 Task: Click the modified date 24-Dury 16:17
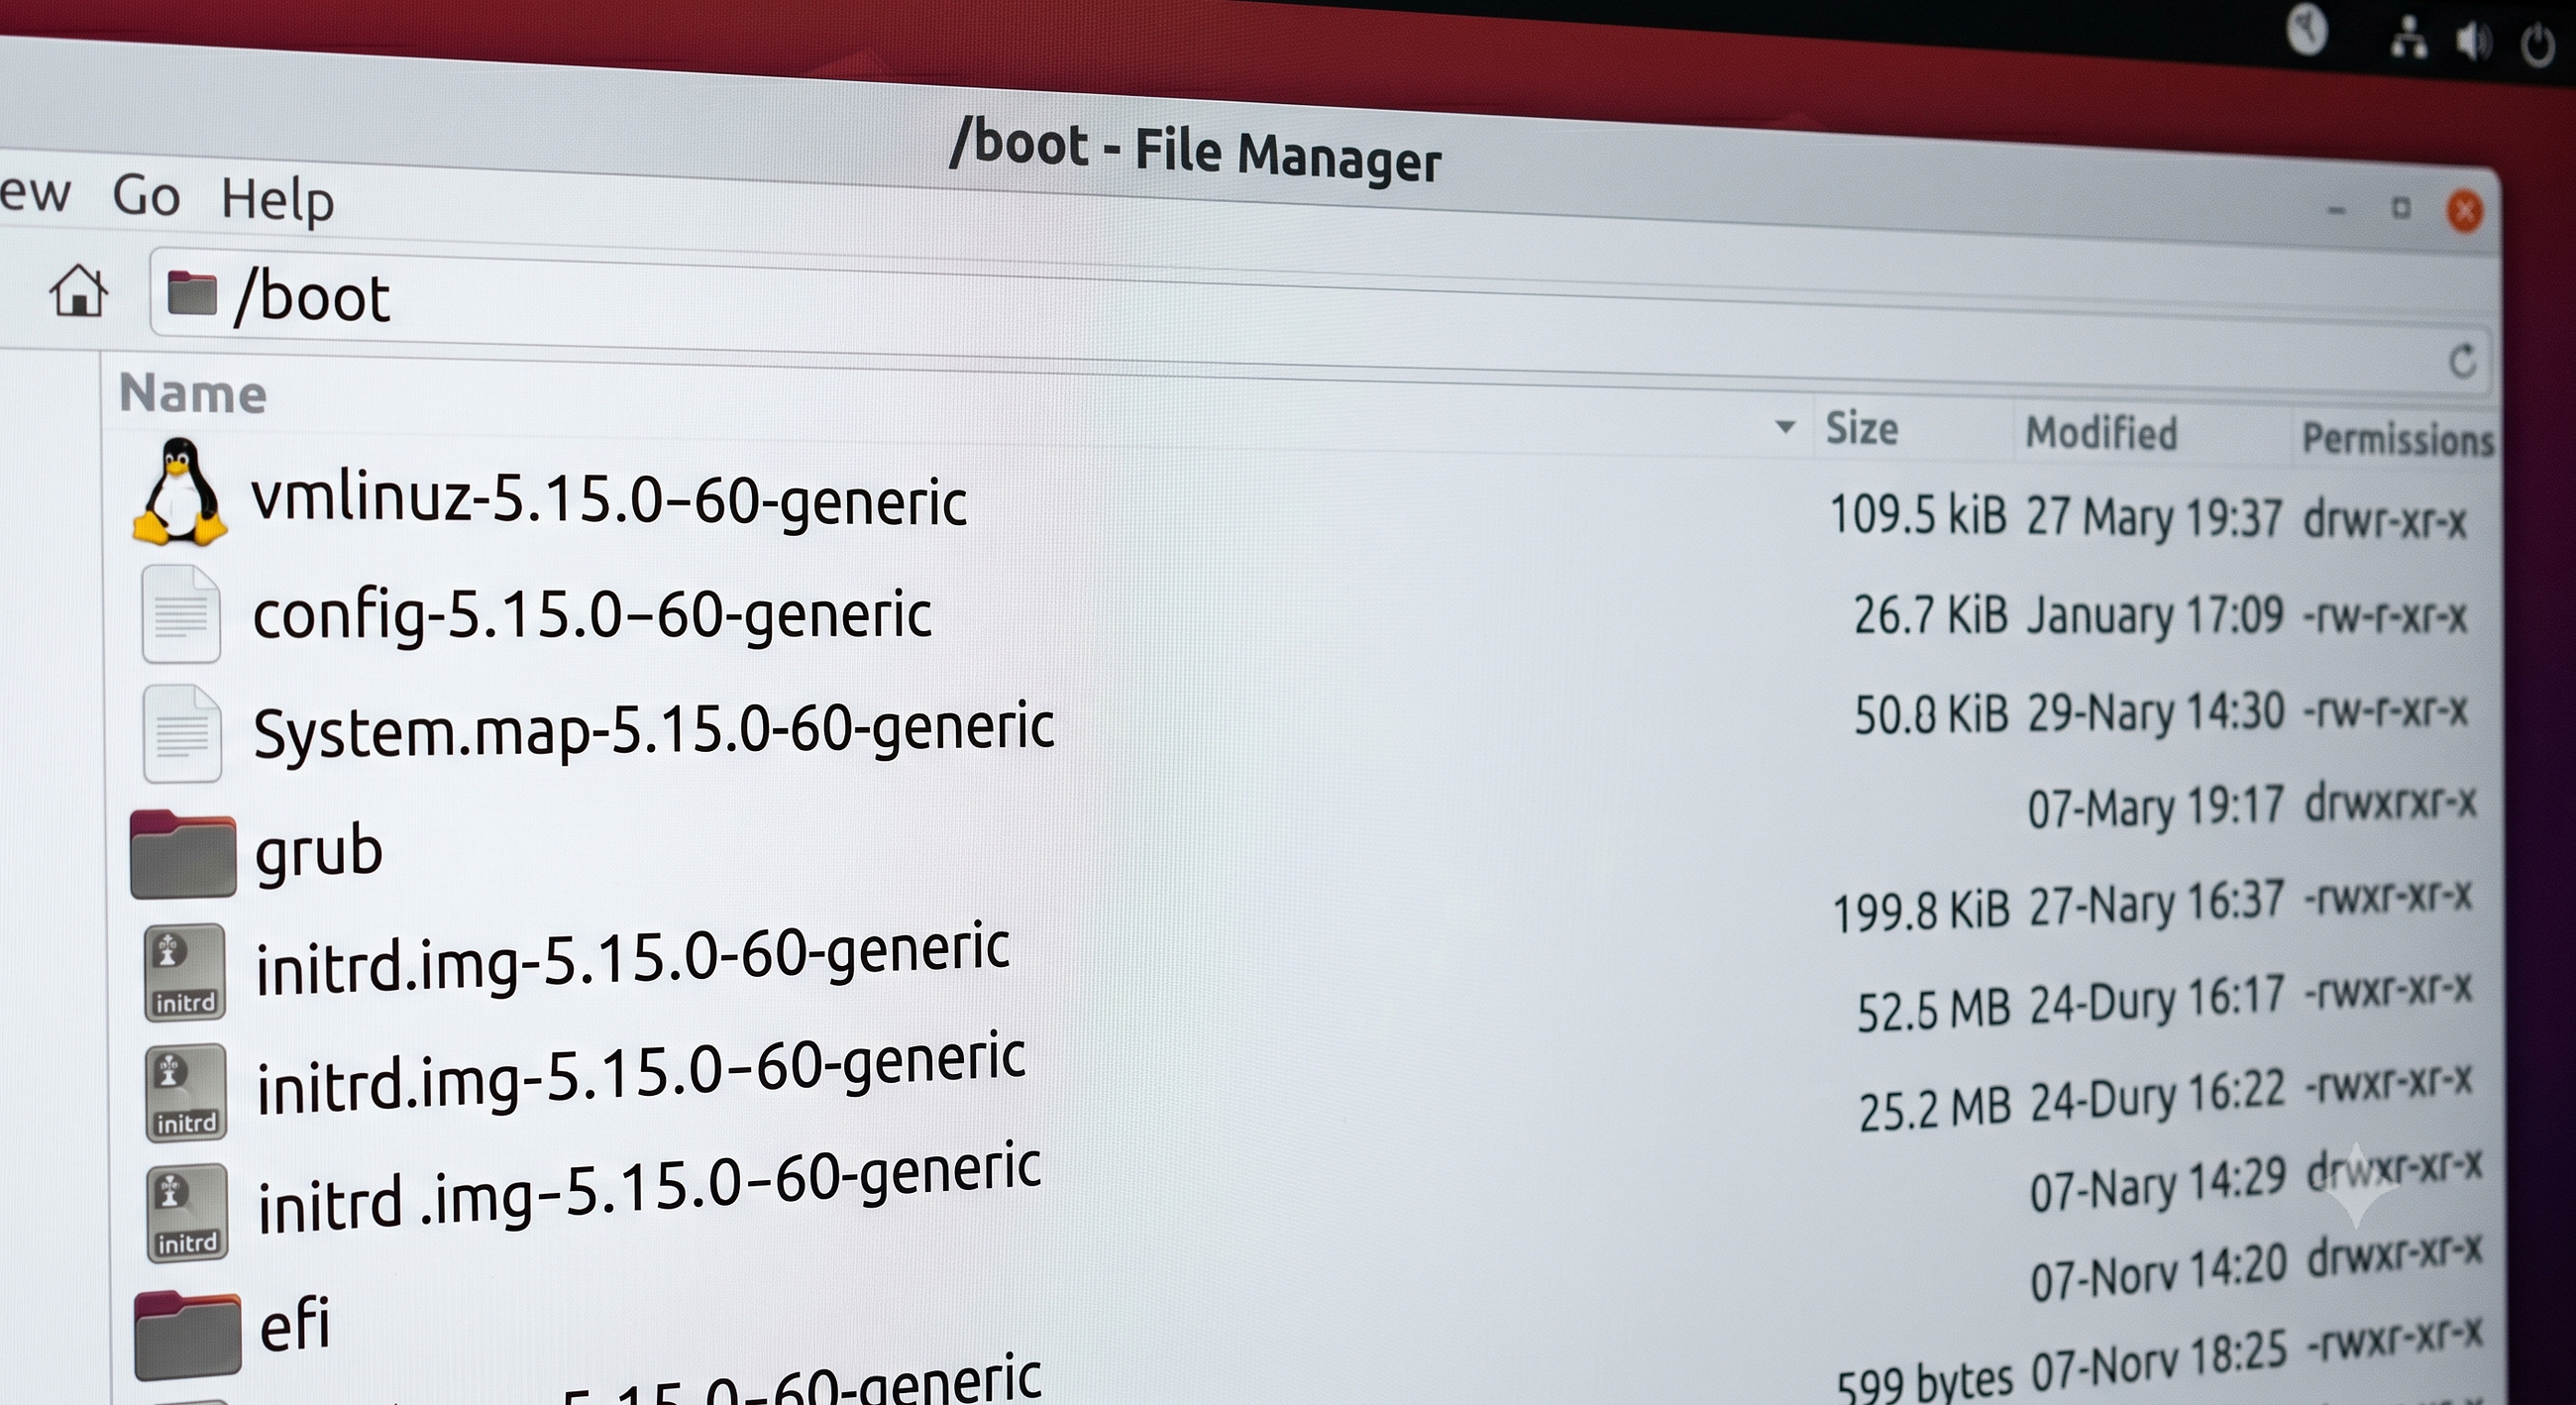pos(2157,1001)
